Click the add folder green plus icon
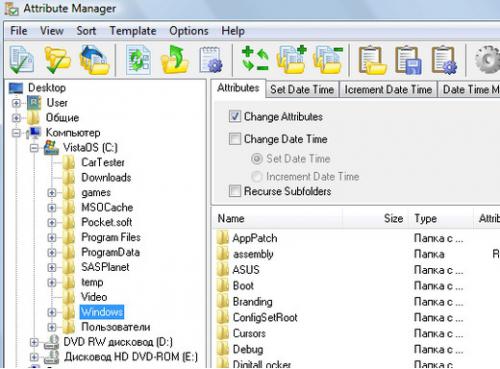500x369 pixels. [x=291, y=59]
